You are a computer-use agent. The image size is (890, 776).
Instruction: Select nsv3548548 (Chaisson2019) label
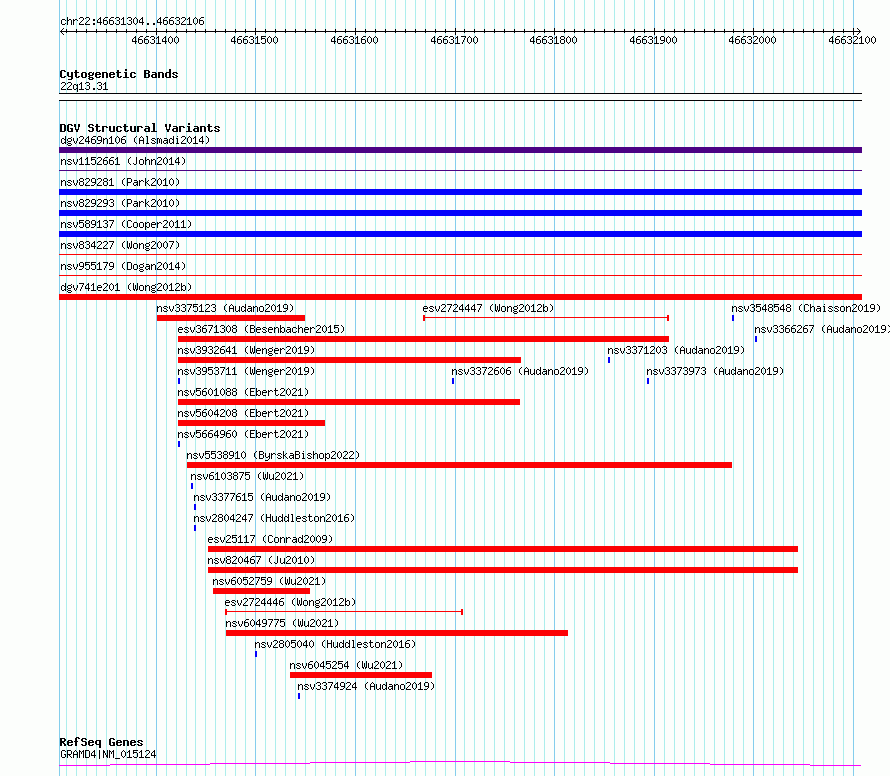[x=806, y=308]
